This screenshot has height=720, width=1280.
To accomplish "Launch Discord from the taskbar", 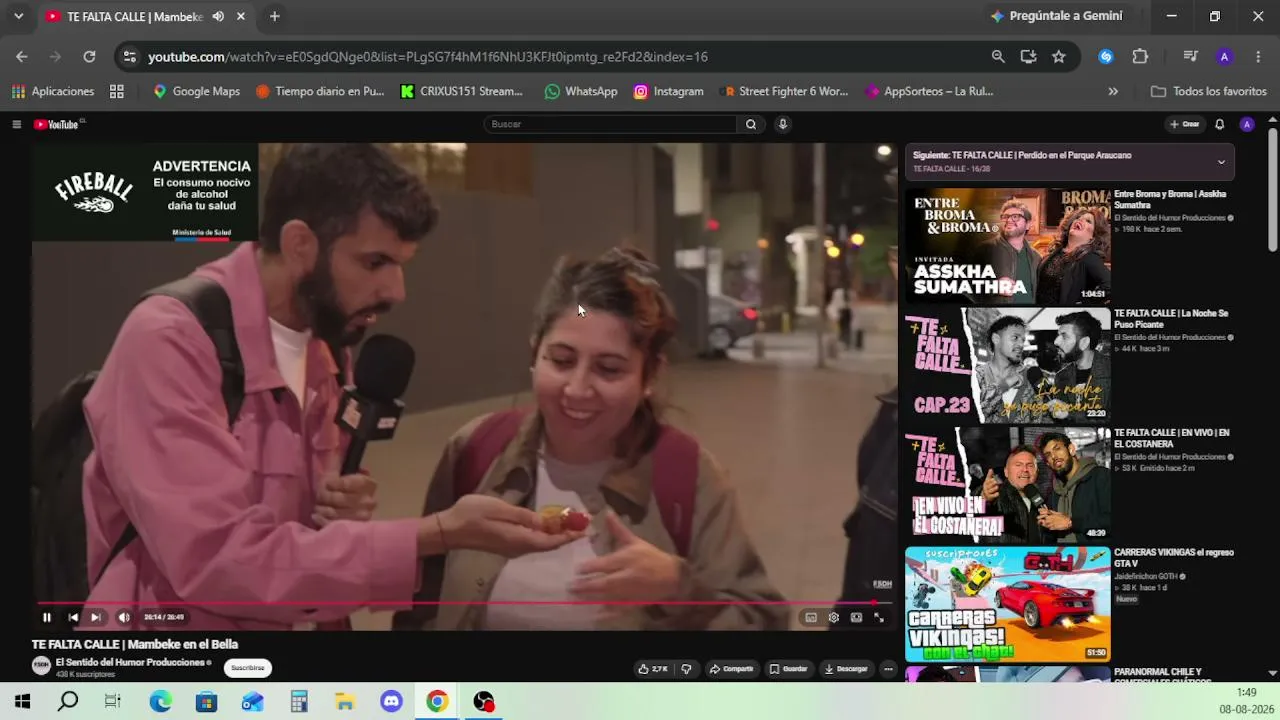I will click(x=391, y=702).
